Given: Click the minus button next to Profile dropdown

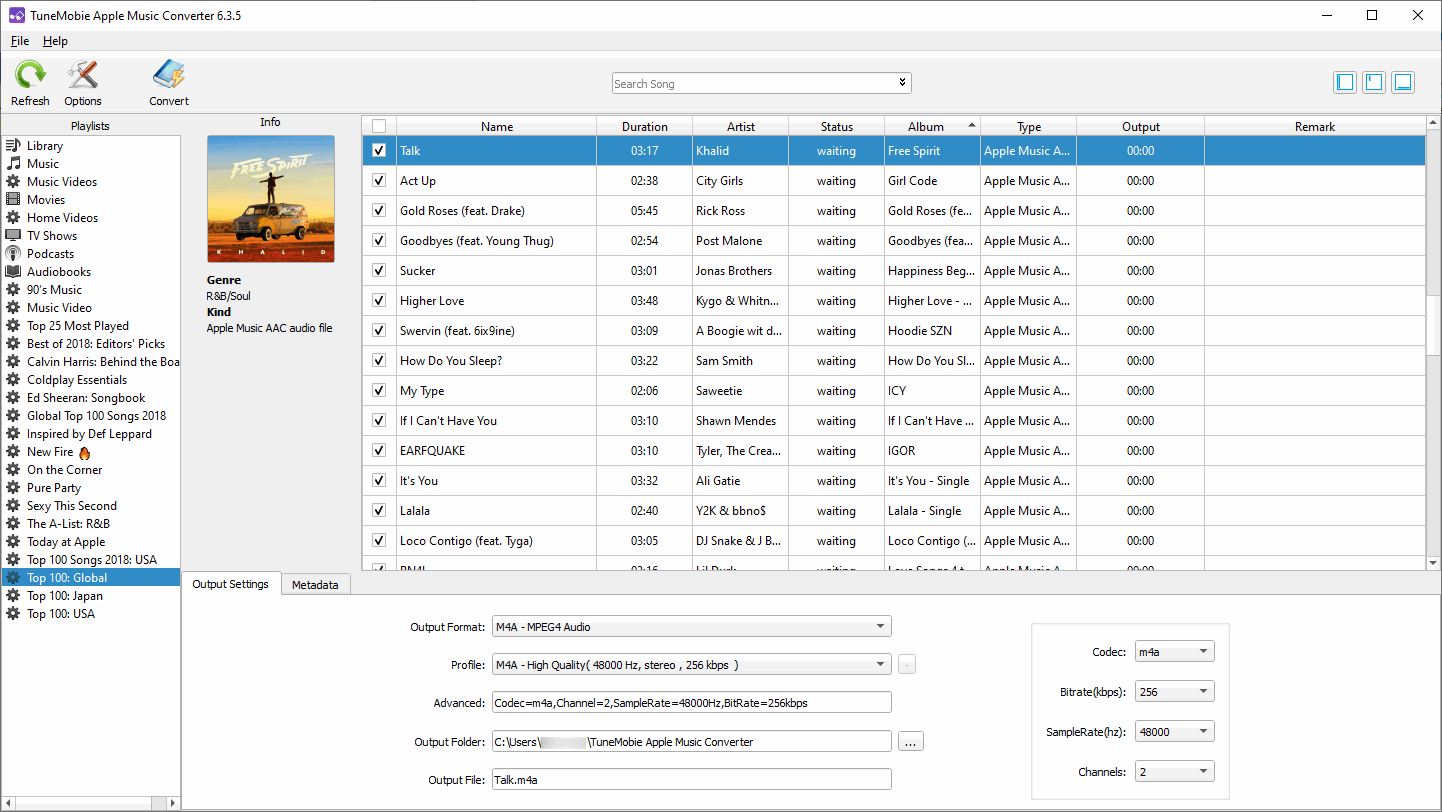Looking at the screenshot, I should coord(907,664).
